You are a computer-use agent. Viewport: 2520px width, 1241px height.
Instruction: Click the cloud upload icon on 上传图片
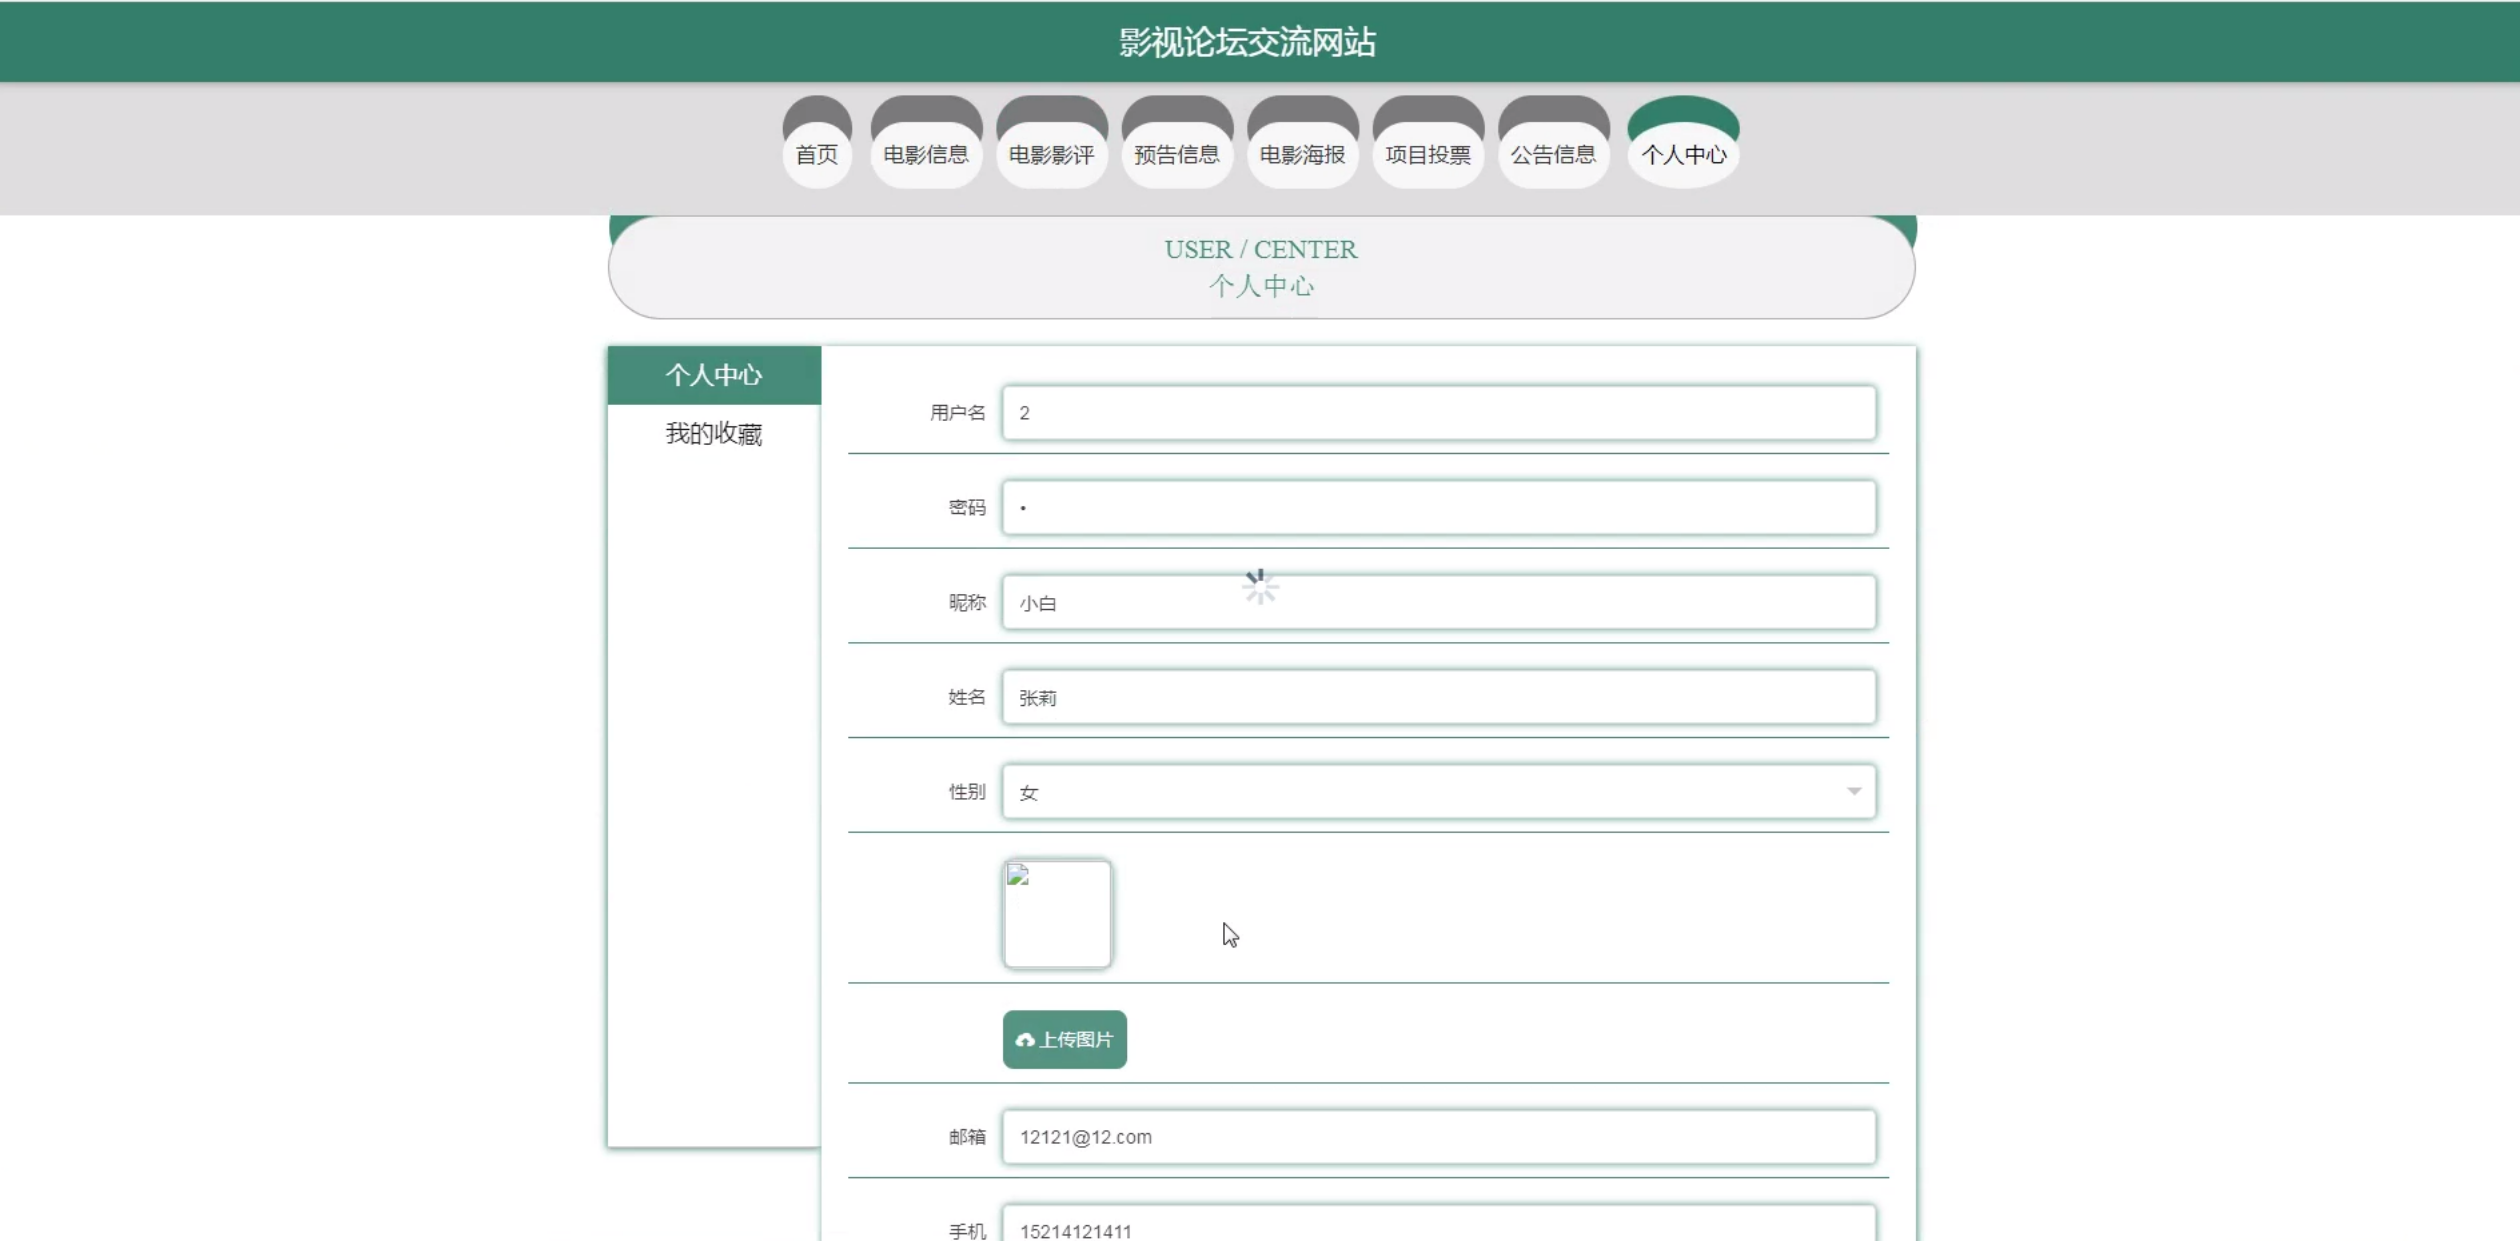[x=1024, y=1040]
